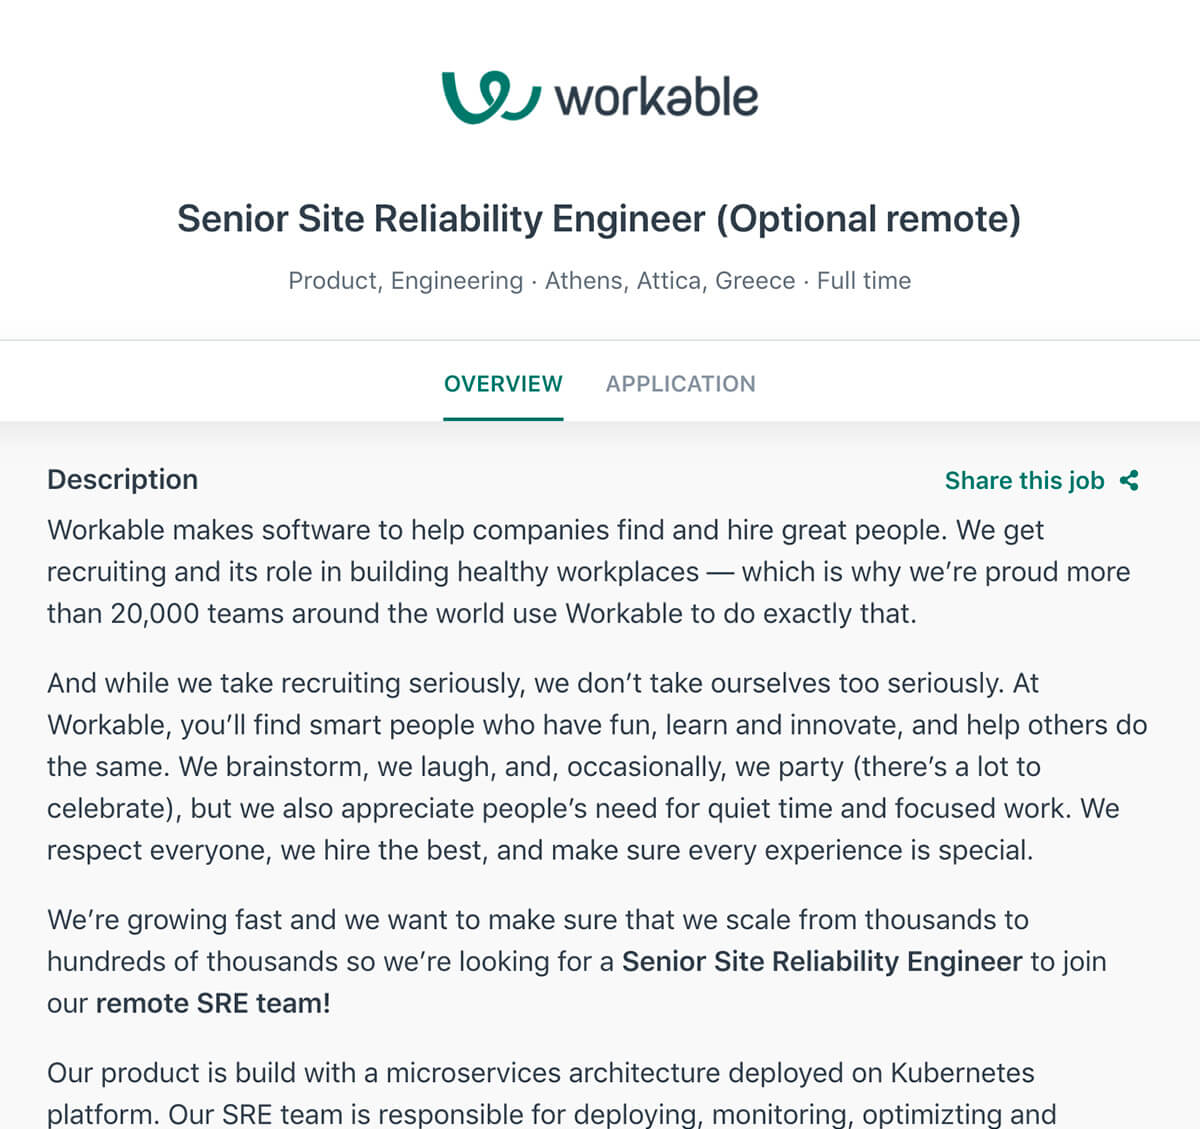Click the paragraph starting We're growing fast
This screenshot has width=1200, height=1129.
pyautogui.click(x=577, y=962)
